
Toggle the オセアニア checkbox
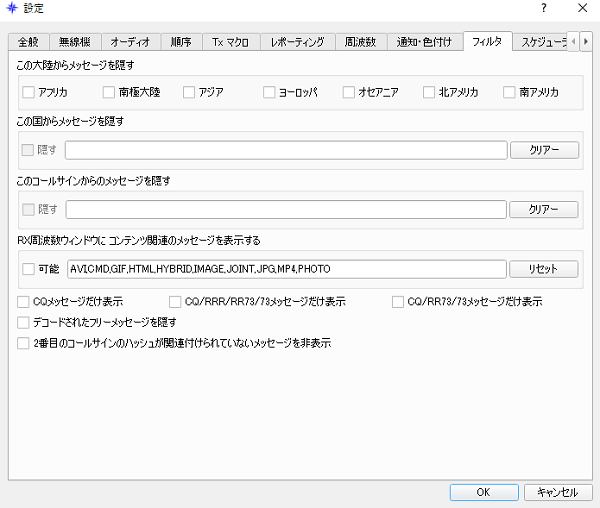349,93
